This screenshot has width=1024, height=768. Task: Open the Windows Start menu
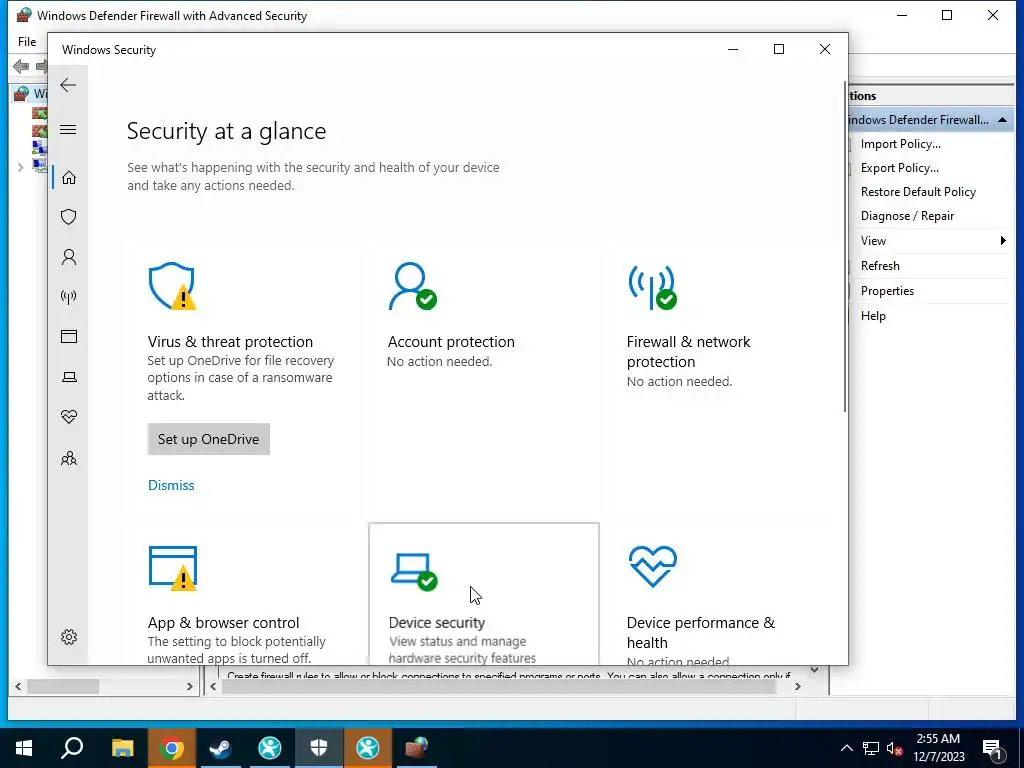[x=24, y=748]
